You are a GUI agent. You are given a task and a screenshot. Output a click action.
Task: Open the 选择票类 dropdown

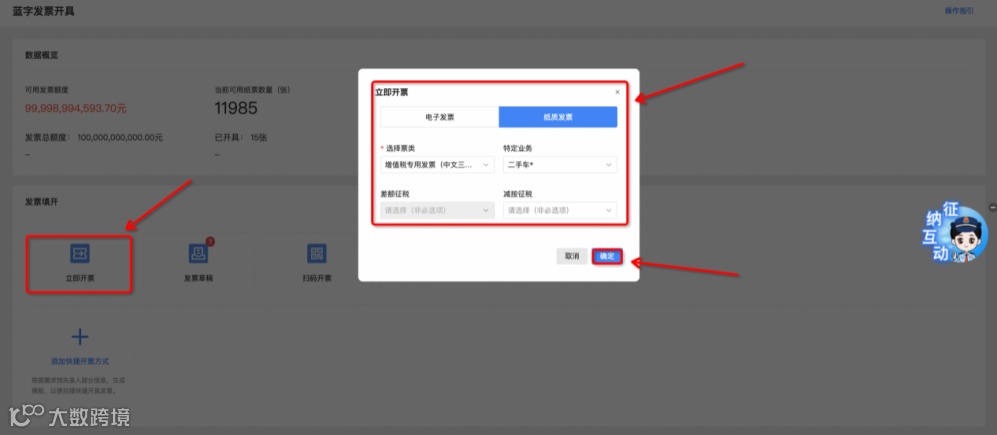click(437, 165)
